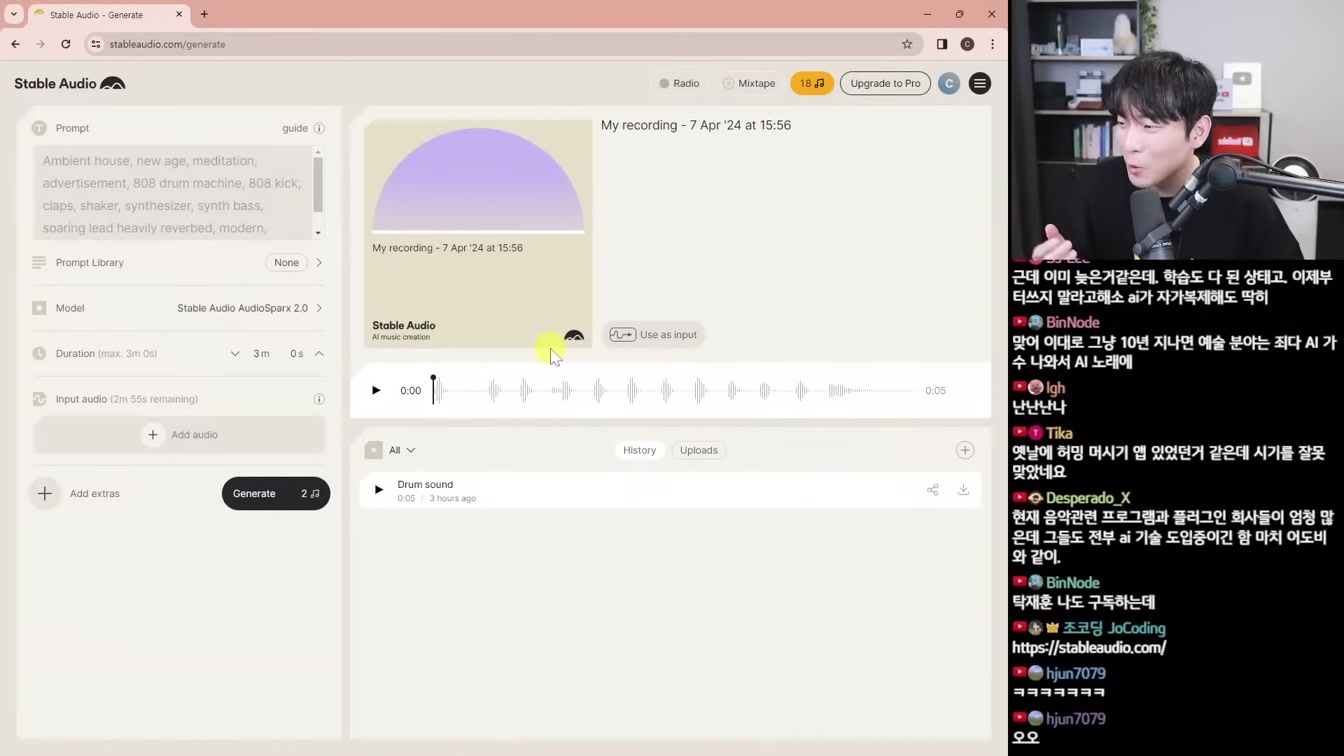The image size is (1344, 756).
Task: Click the recording title heading
Action: click(x=696, y=126)
